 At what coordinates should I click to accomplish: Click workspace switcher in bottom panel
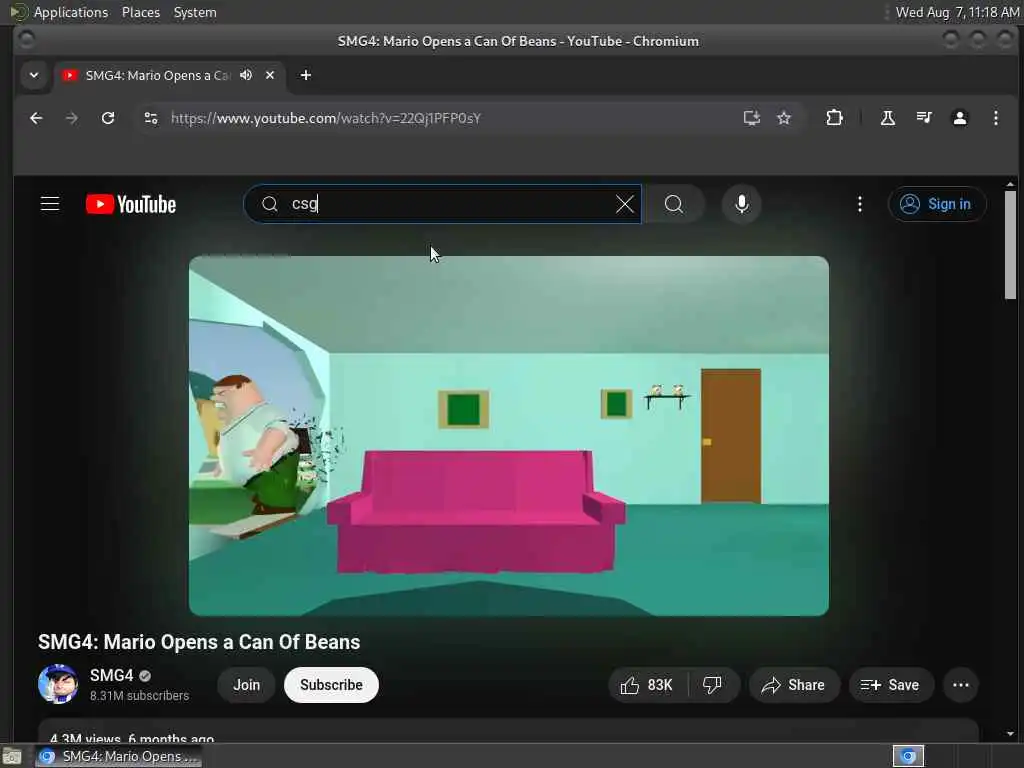pos(908,756)
